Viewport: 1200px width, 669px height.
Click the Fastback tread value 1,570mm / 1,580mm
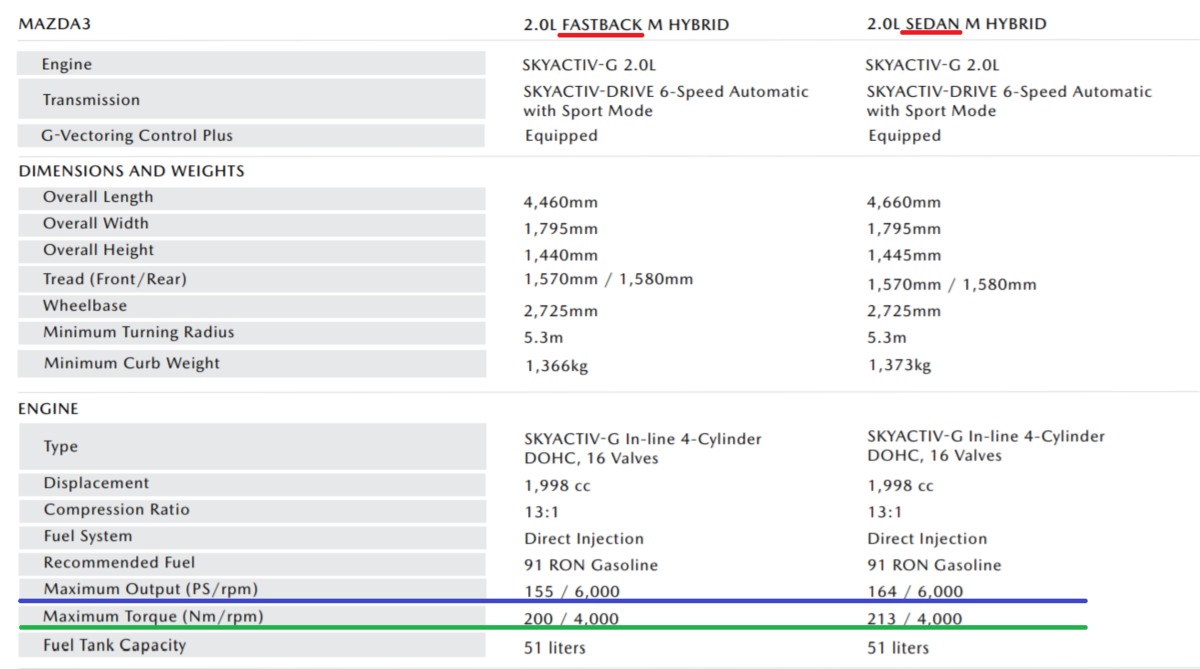click(x=608, y=279)
